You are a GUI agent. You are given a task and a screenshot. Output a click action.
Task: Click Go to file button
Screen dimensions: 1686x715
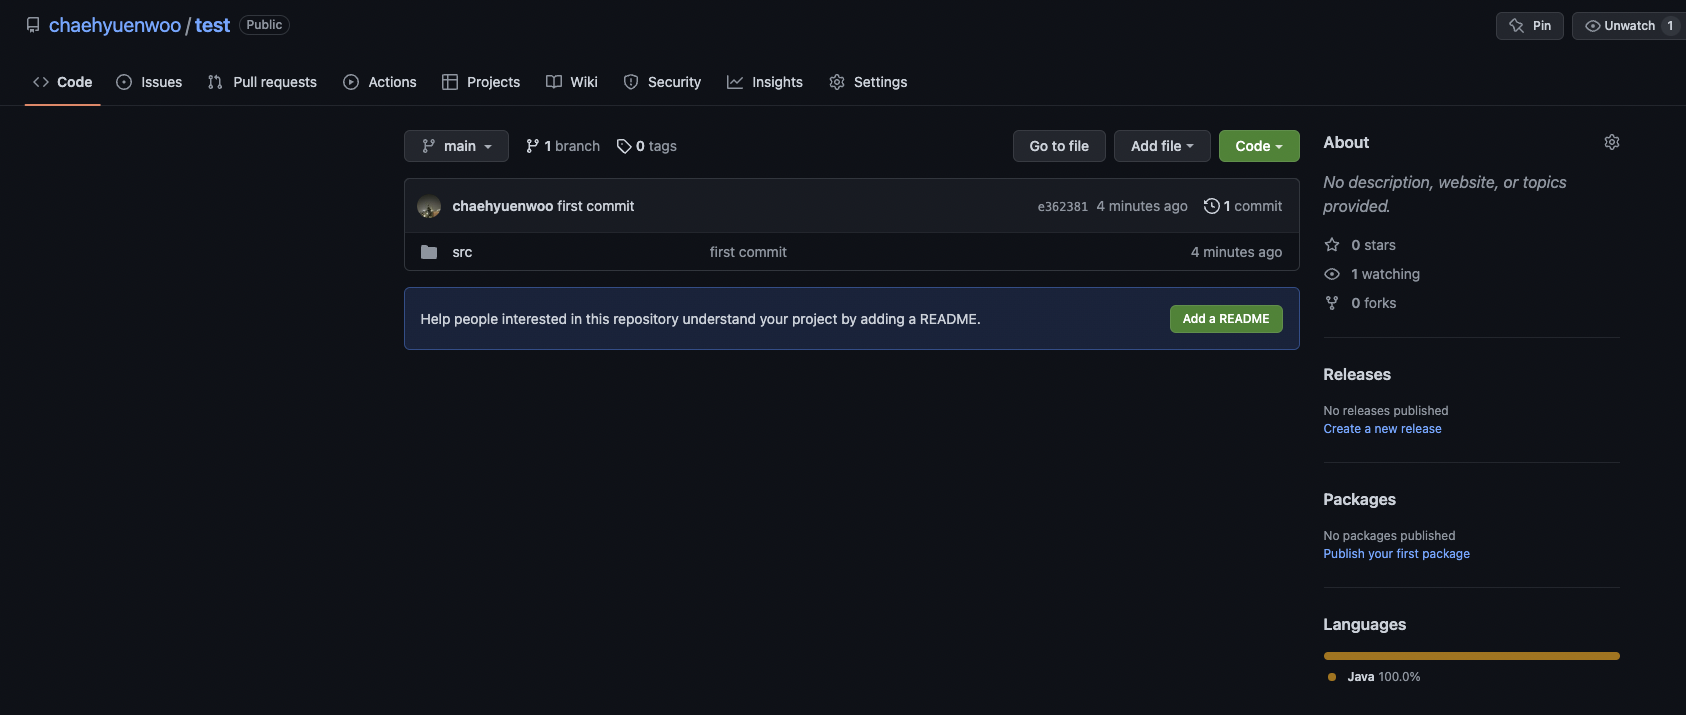tap(1059, 146)
